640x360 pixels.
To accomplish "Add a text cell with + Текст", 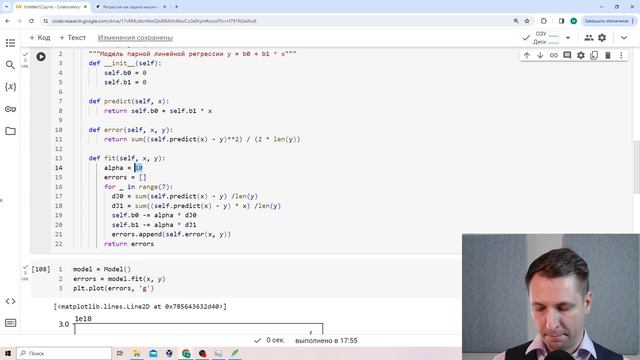I will click(73, 38).
